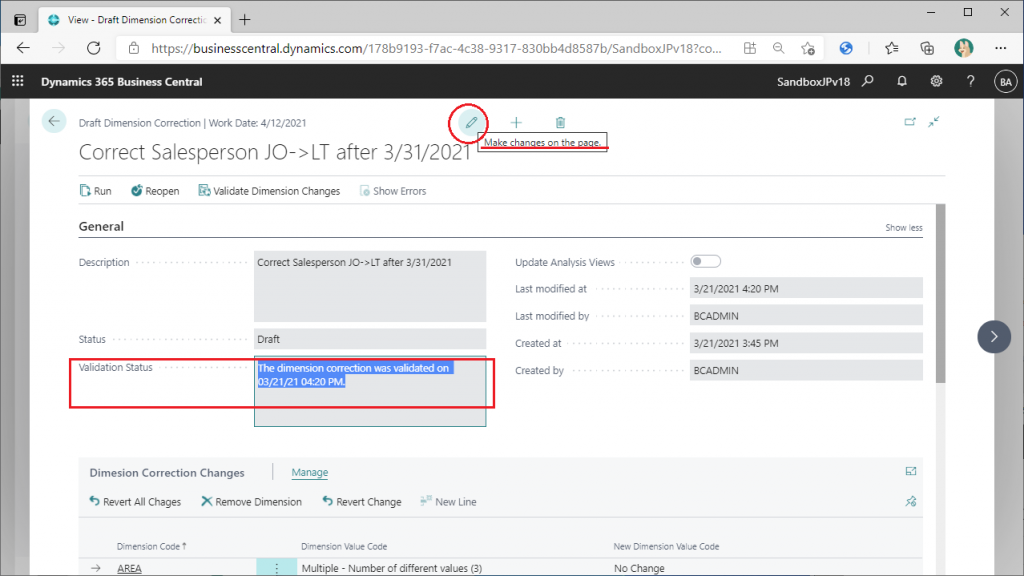Click the trash delete icon
1024x576 pixels.
tap(560, 122)
